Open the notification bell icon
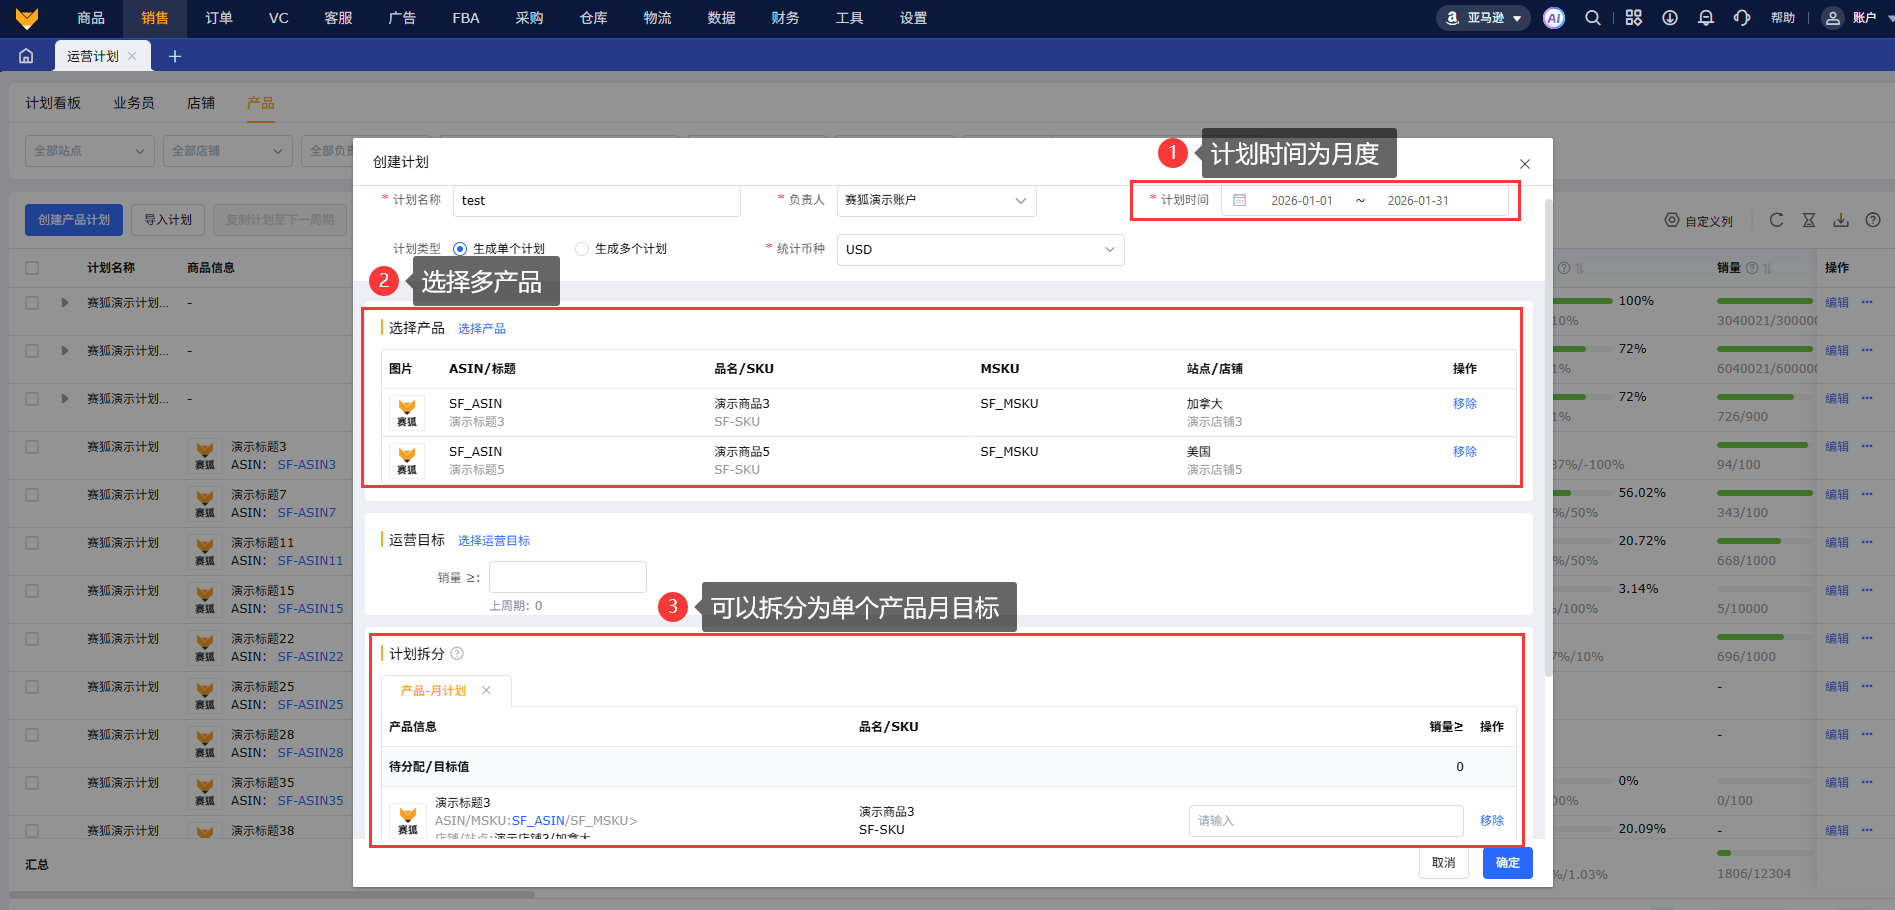 (1706, 18)
